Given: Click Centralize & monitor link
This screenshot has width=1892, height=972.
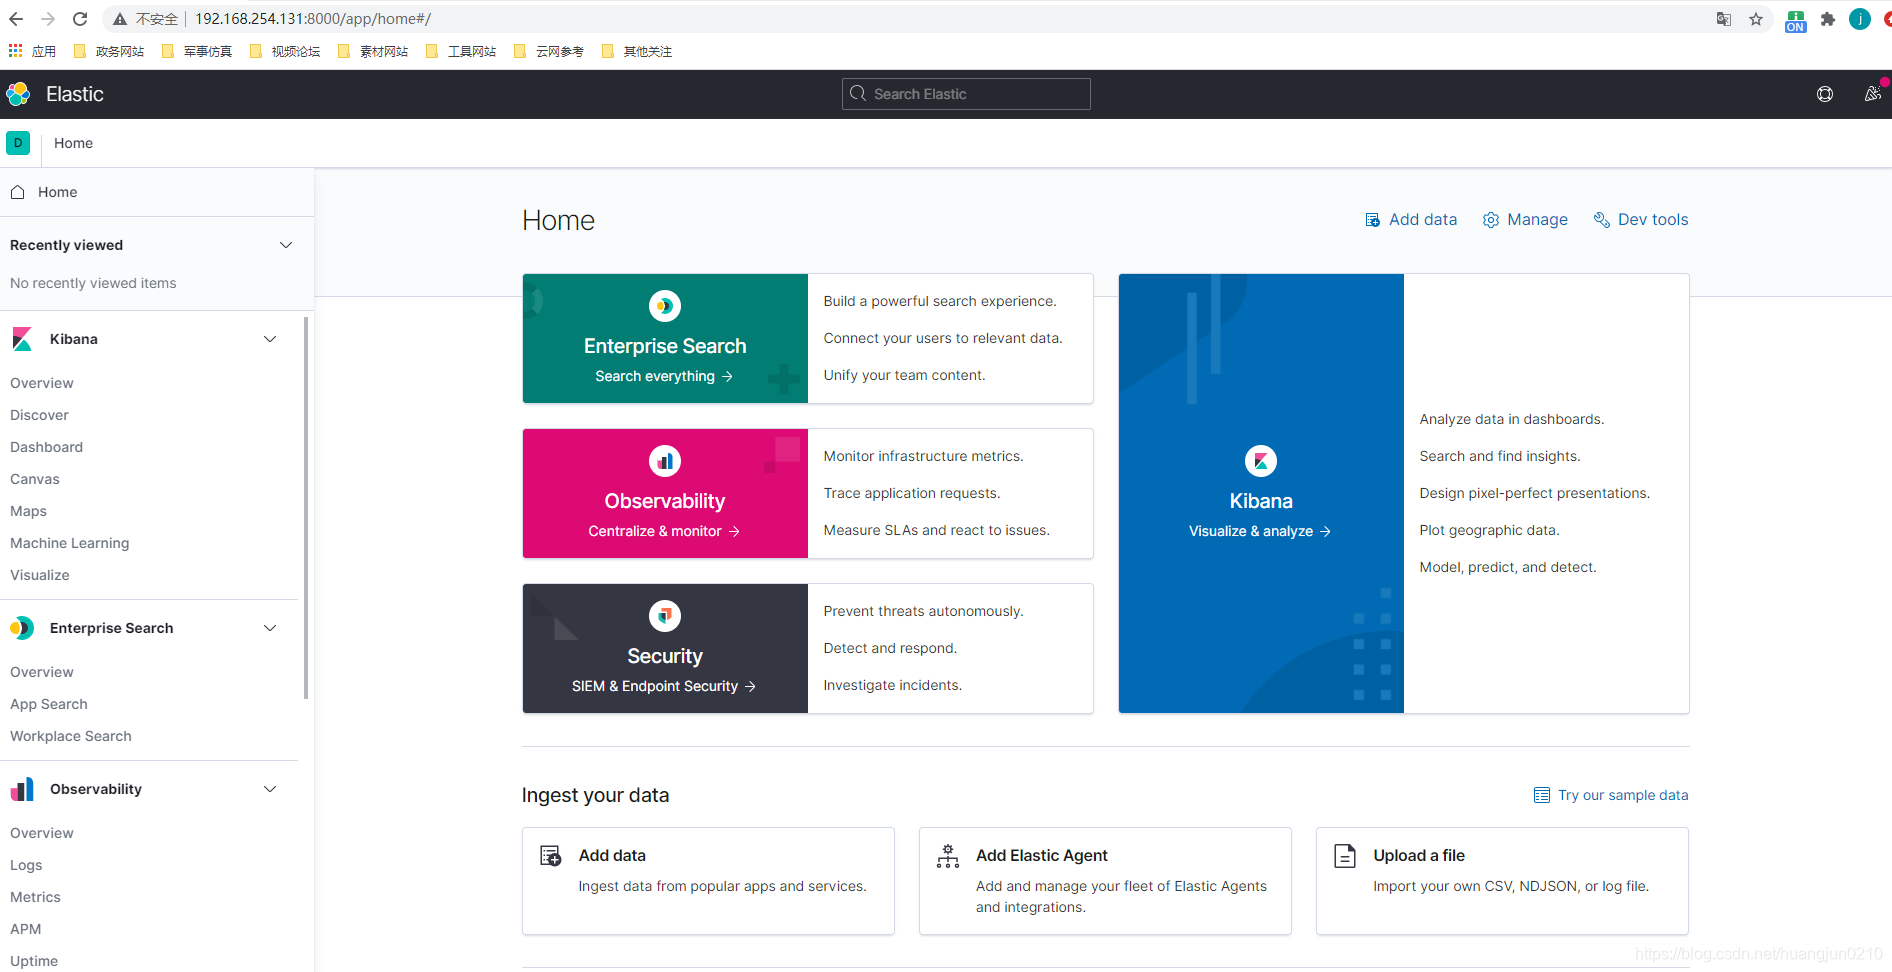Looking at the screenshot, I should [x=664, y=531].
